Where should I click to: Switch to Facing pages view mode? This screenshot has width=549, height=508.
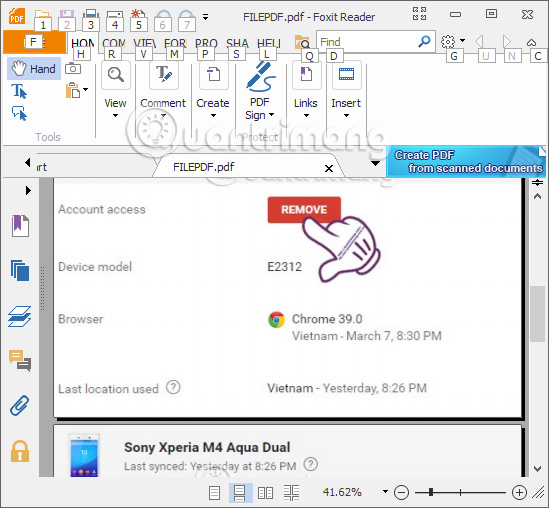point(265,493)
